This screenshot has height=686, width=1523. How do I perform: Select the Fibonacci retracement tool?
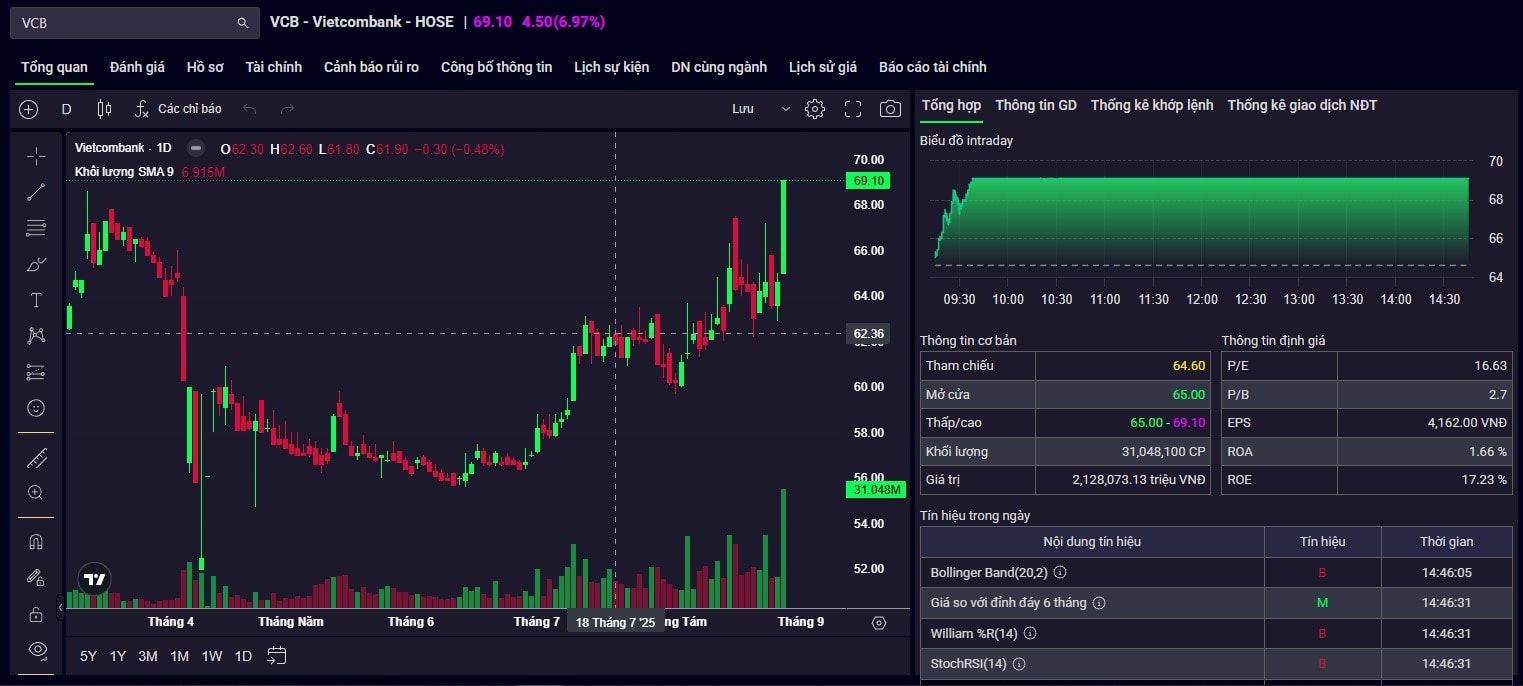coord(36,228)
